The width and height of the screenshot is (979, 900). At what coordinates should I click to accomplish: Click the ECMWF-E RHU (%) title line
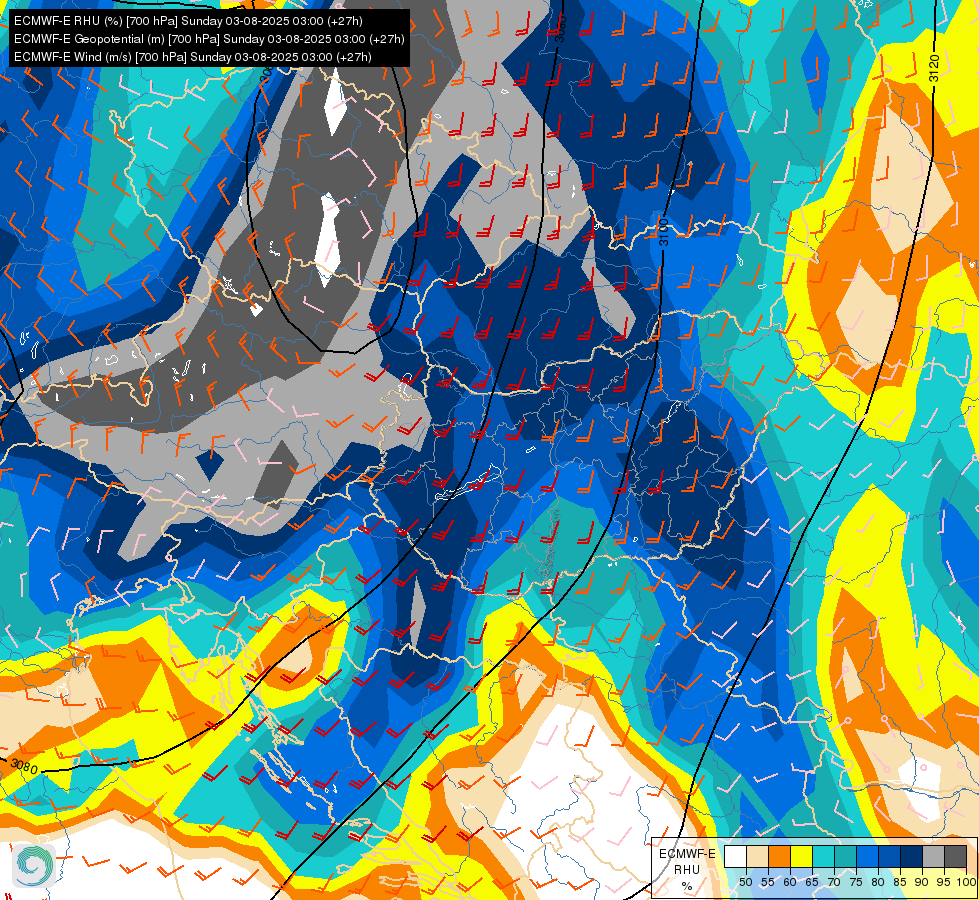(188, 21)
